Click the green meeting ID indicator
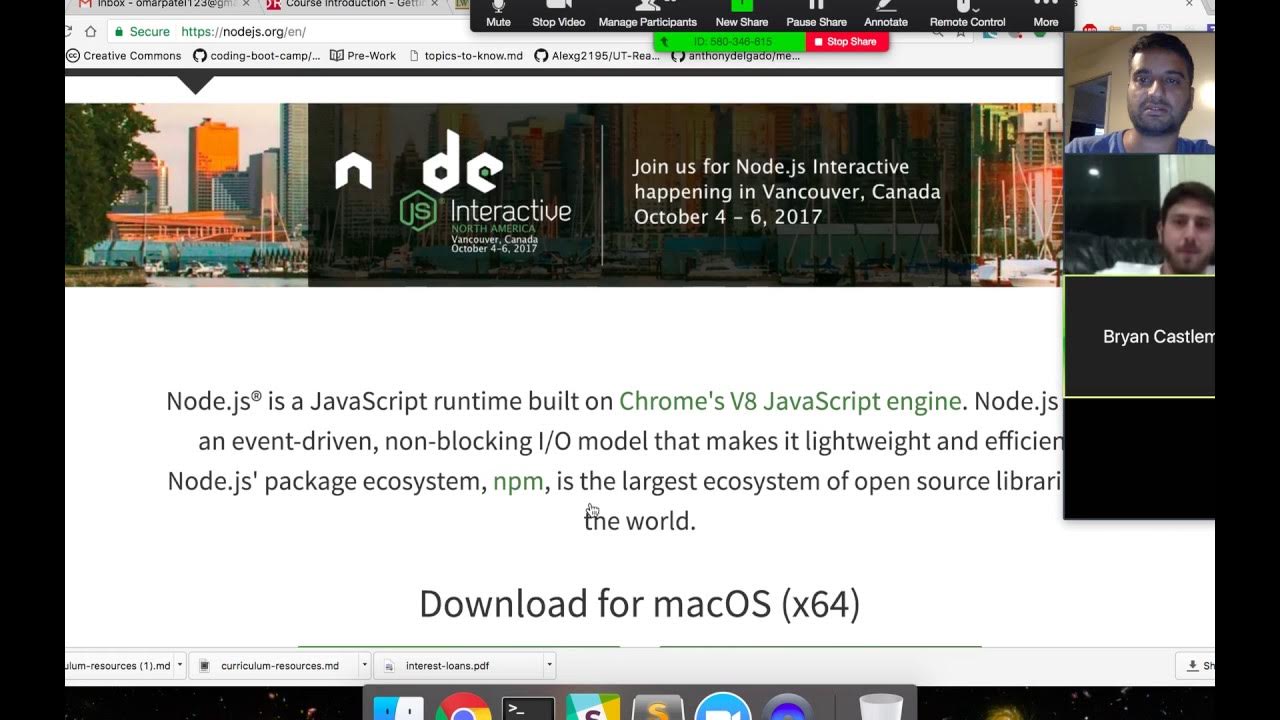Viewport: 1280px width, 720px height. point(730,42)
